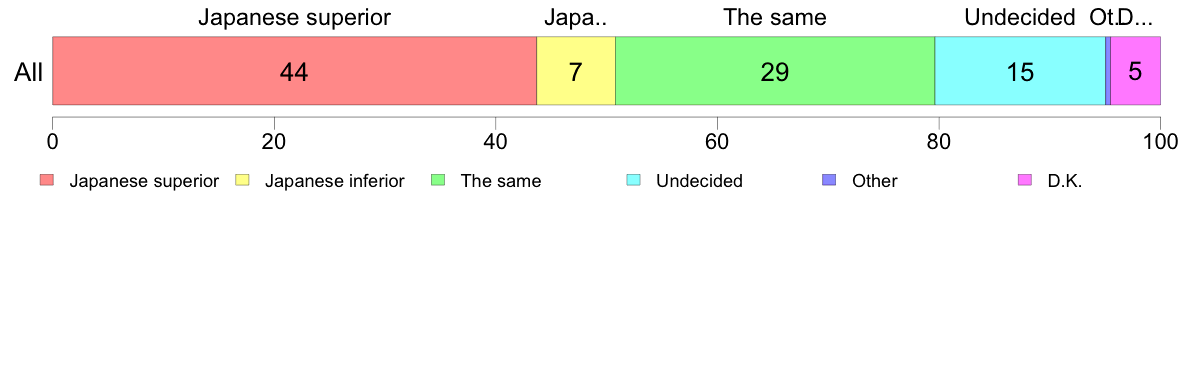Click the blue Other legend swatch

(828, 181)
